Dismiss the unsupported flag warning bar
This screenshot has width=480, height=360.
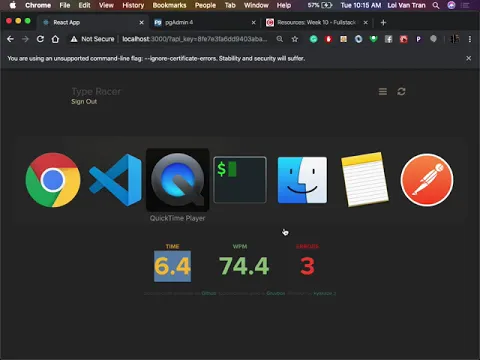click(x=468, y=58)
